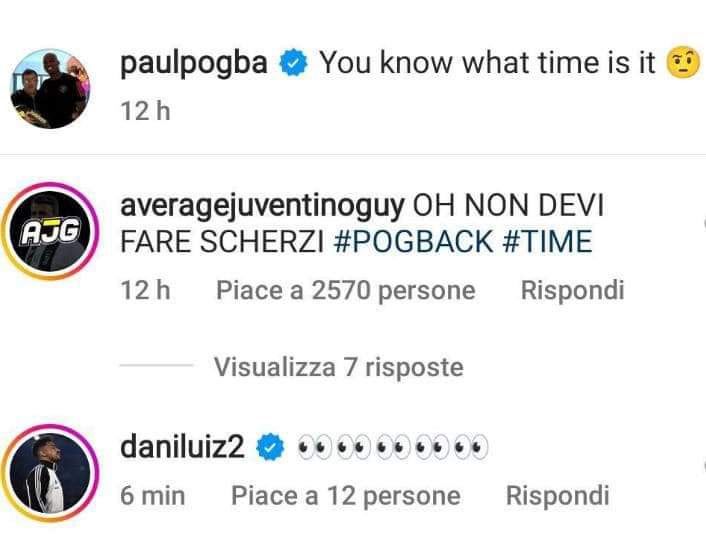View likes 'Piace a 12 persone'
The height and width of the screenshot is (554, 706).
[x=345, y=495]
